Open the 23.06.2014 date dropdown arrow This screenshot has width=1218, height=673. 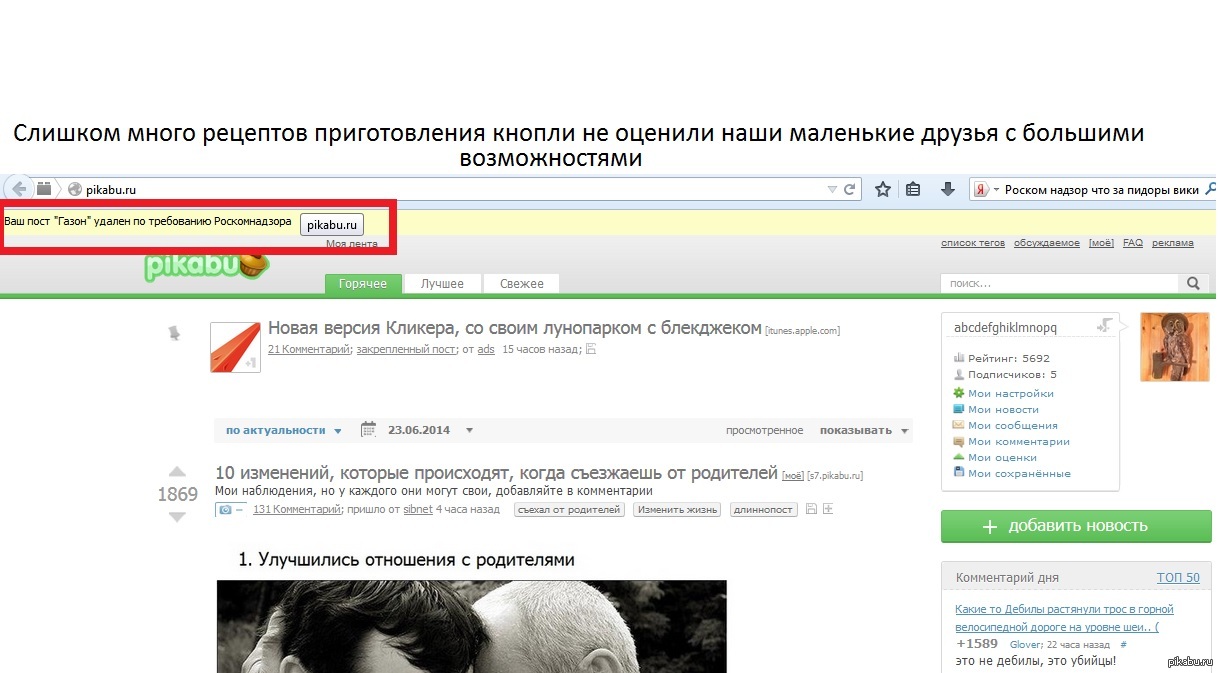[469, 431]
